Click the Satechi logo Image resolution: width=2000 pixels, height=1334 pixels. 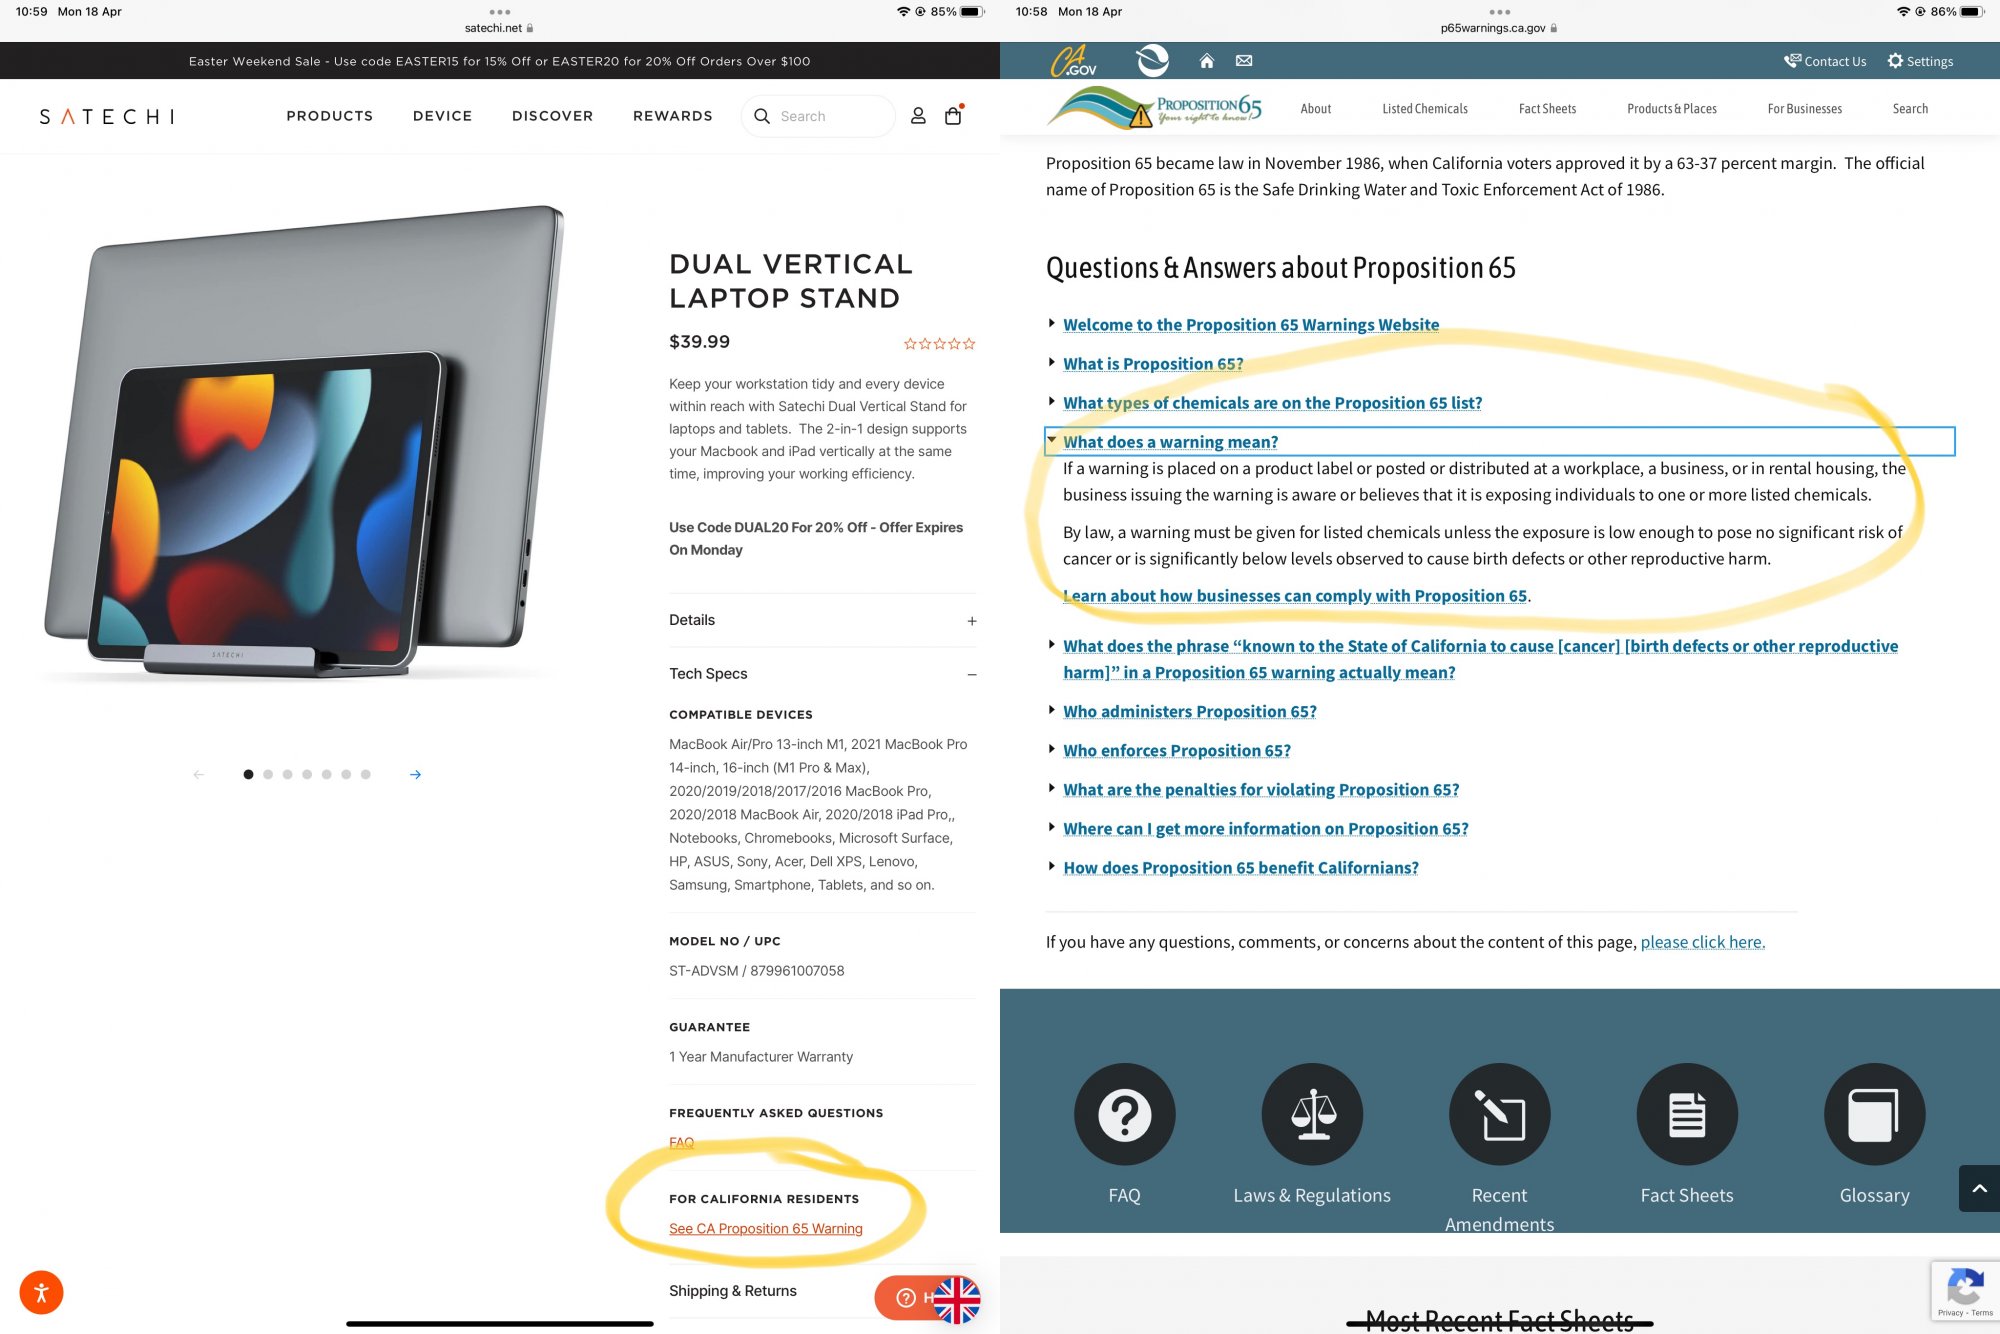(107, 116)
